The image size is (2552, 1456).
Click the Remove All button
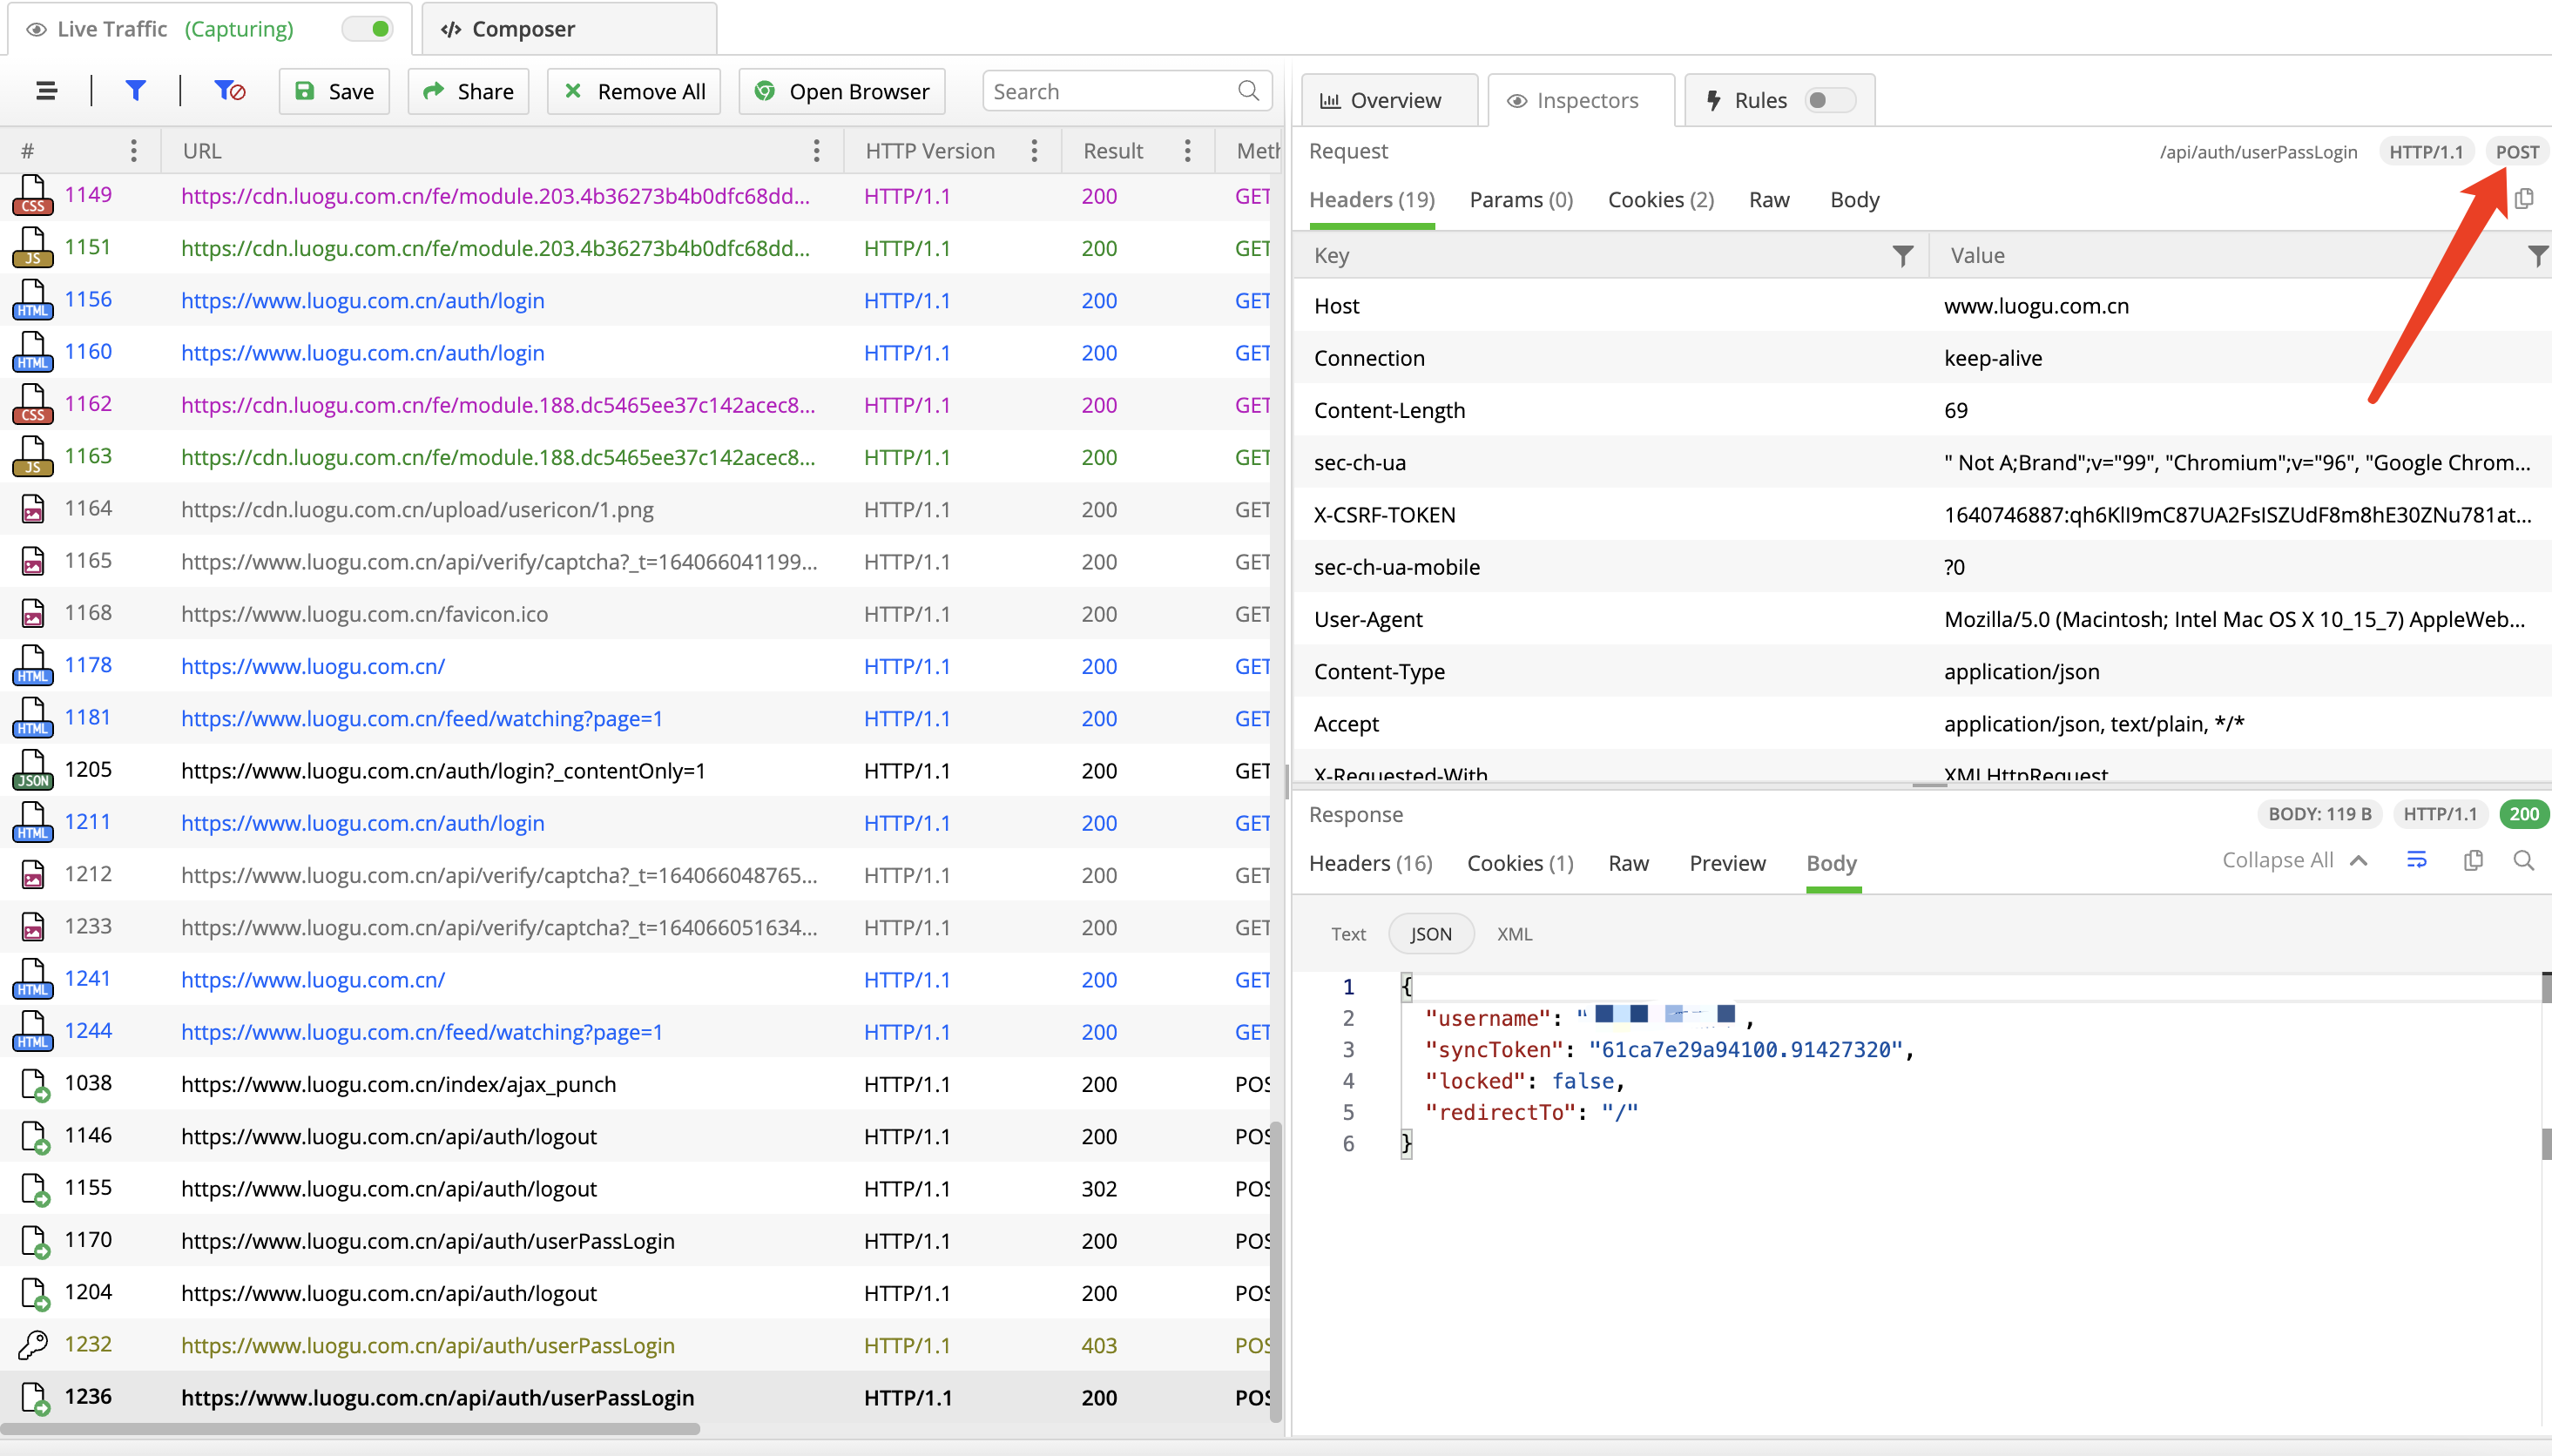634,91
